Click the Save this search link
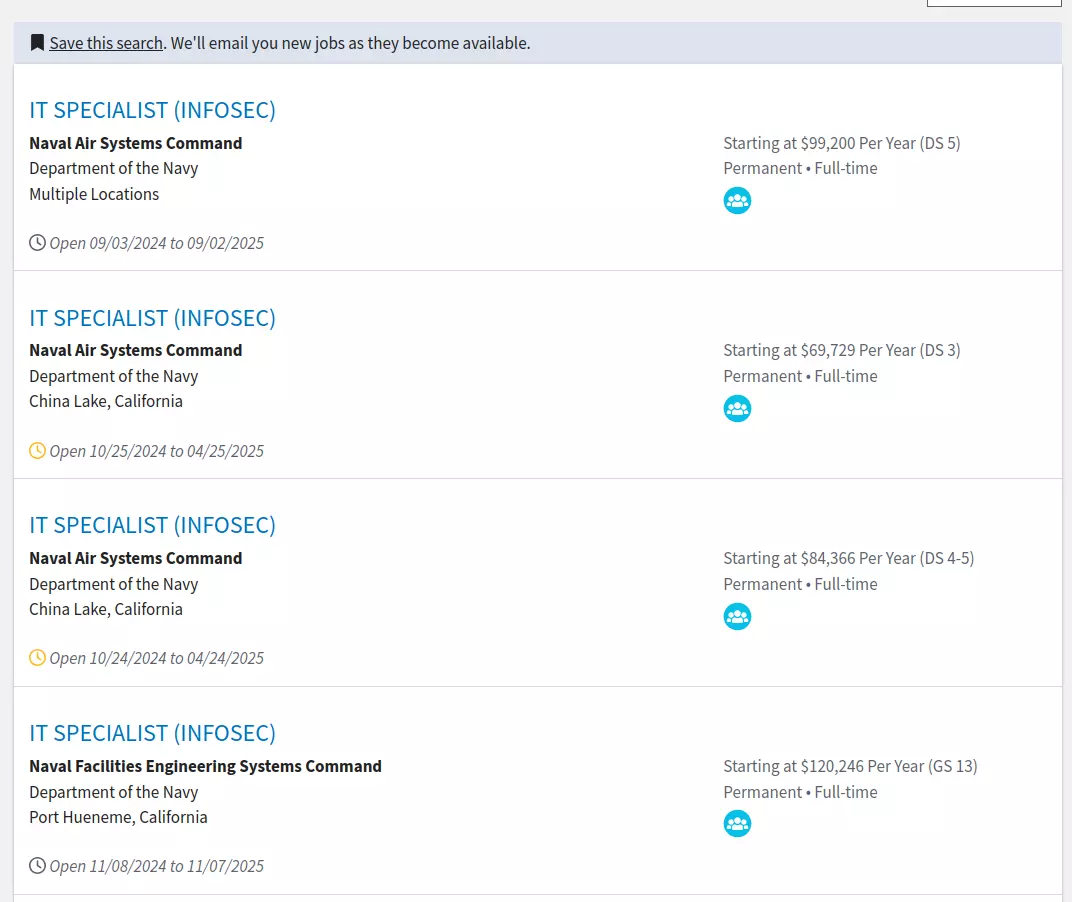The image size is (1072, 902). 106,43
